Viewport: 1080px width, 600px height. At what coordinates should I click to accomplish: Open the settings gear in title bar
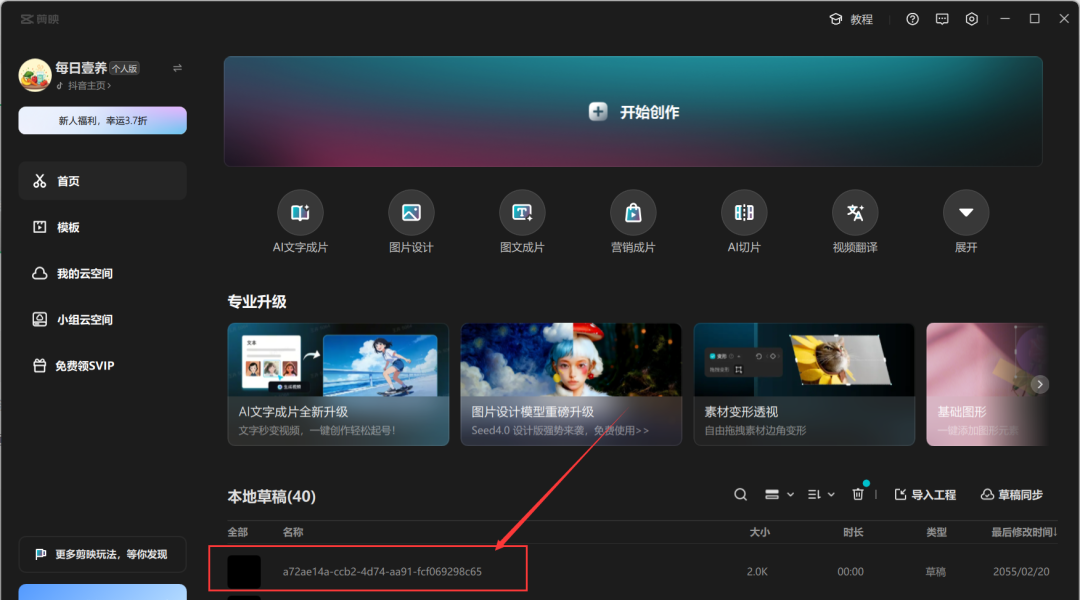tap(971, 18)
